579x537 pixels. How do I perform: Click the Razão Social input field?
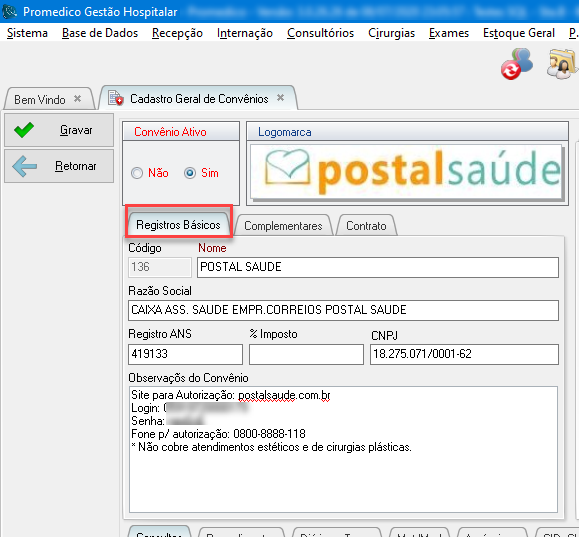pos(343,310)
